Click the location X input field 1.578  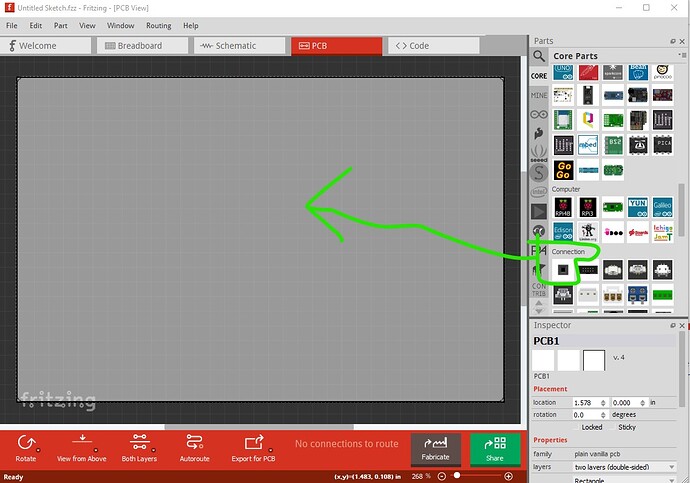(x=585, y=402)
